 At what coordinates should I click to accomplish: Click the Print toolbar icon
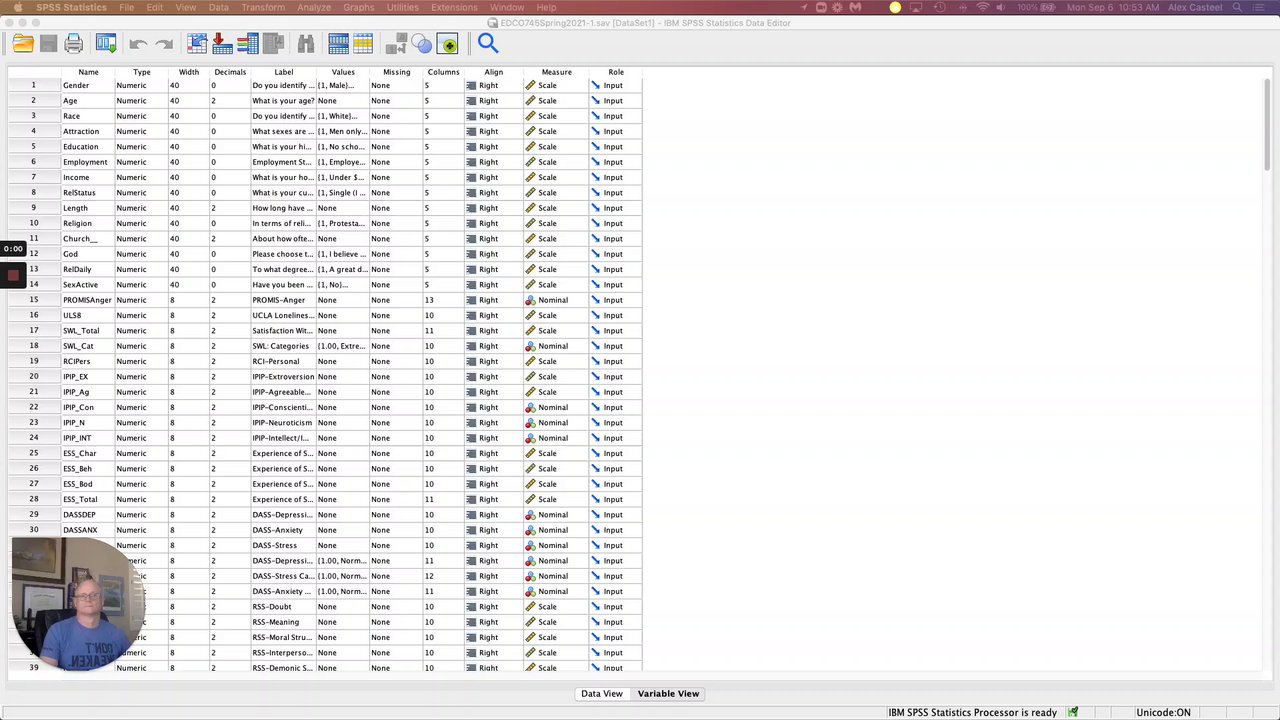pyautogui.click(x=73, y=43)
